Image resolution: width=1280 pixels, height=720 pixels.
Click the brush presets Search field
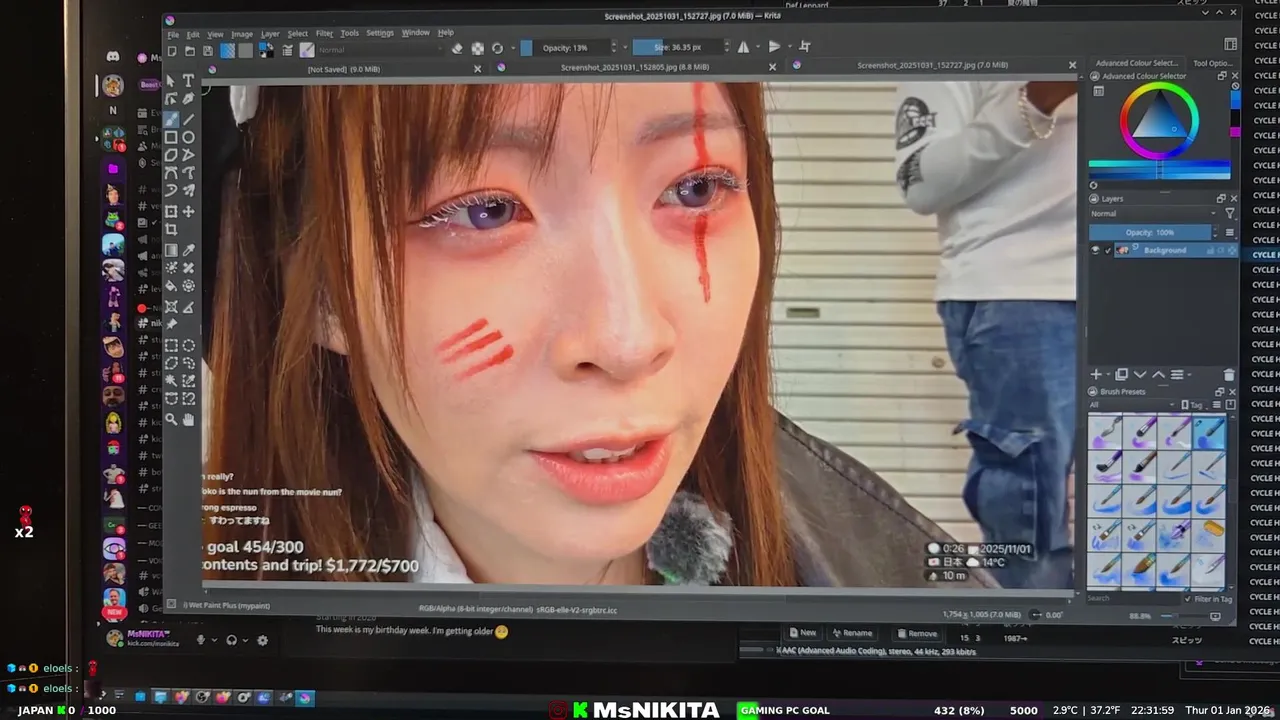(x=1133, y=598)
